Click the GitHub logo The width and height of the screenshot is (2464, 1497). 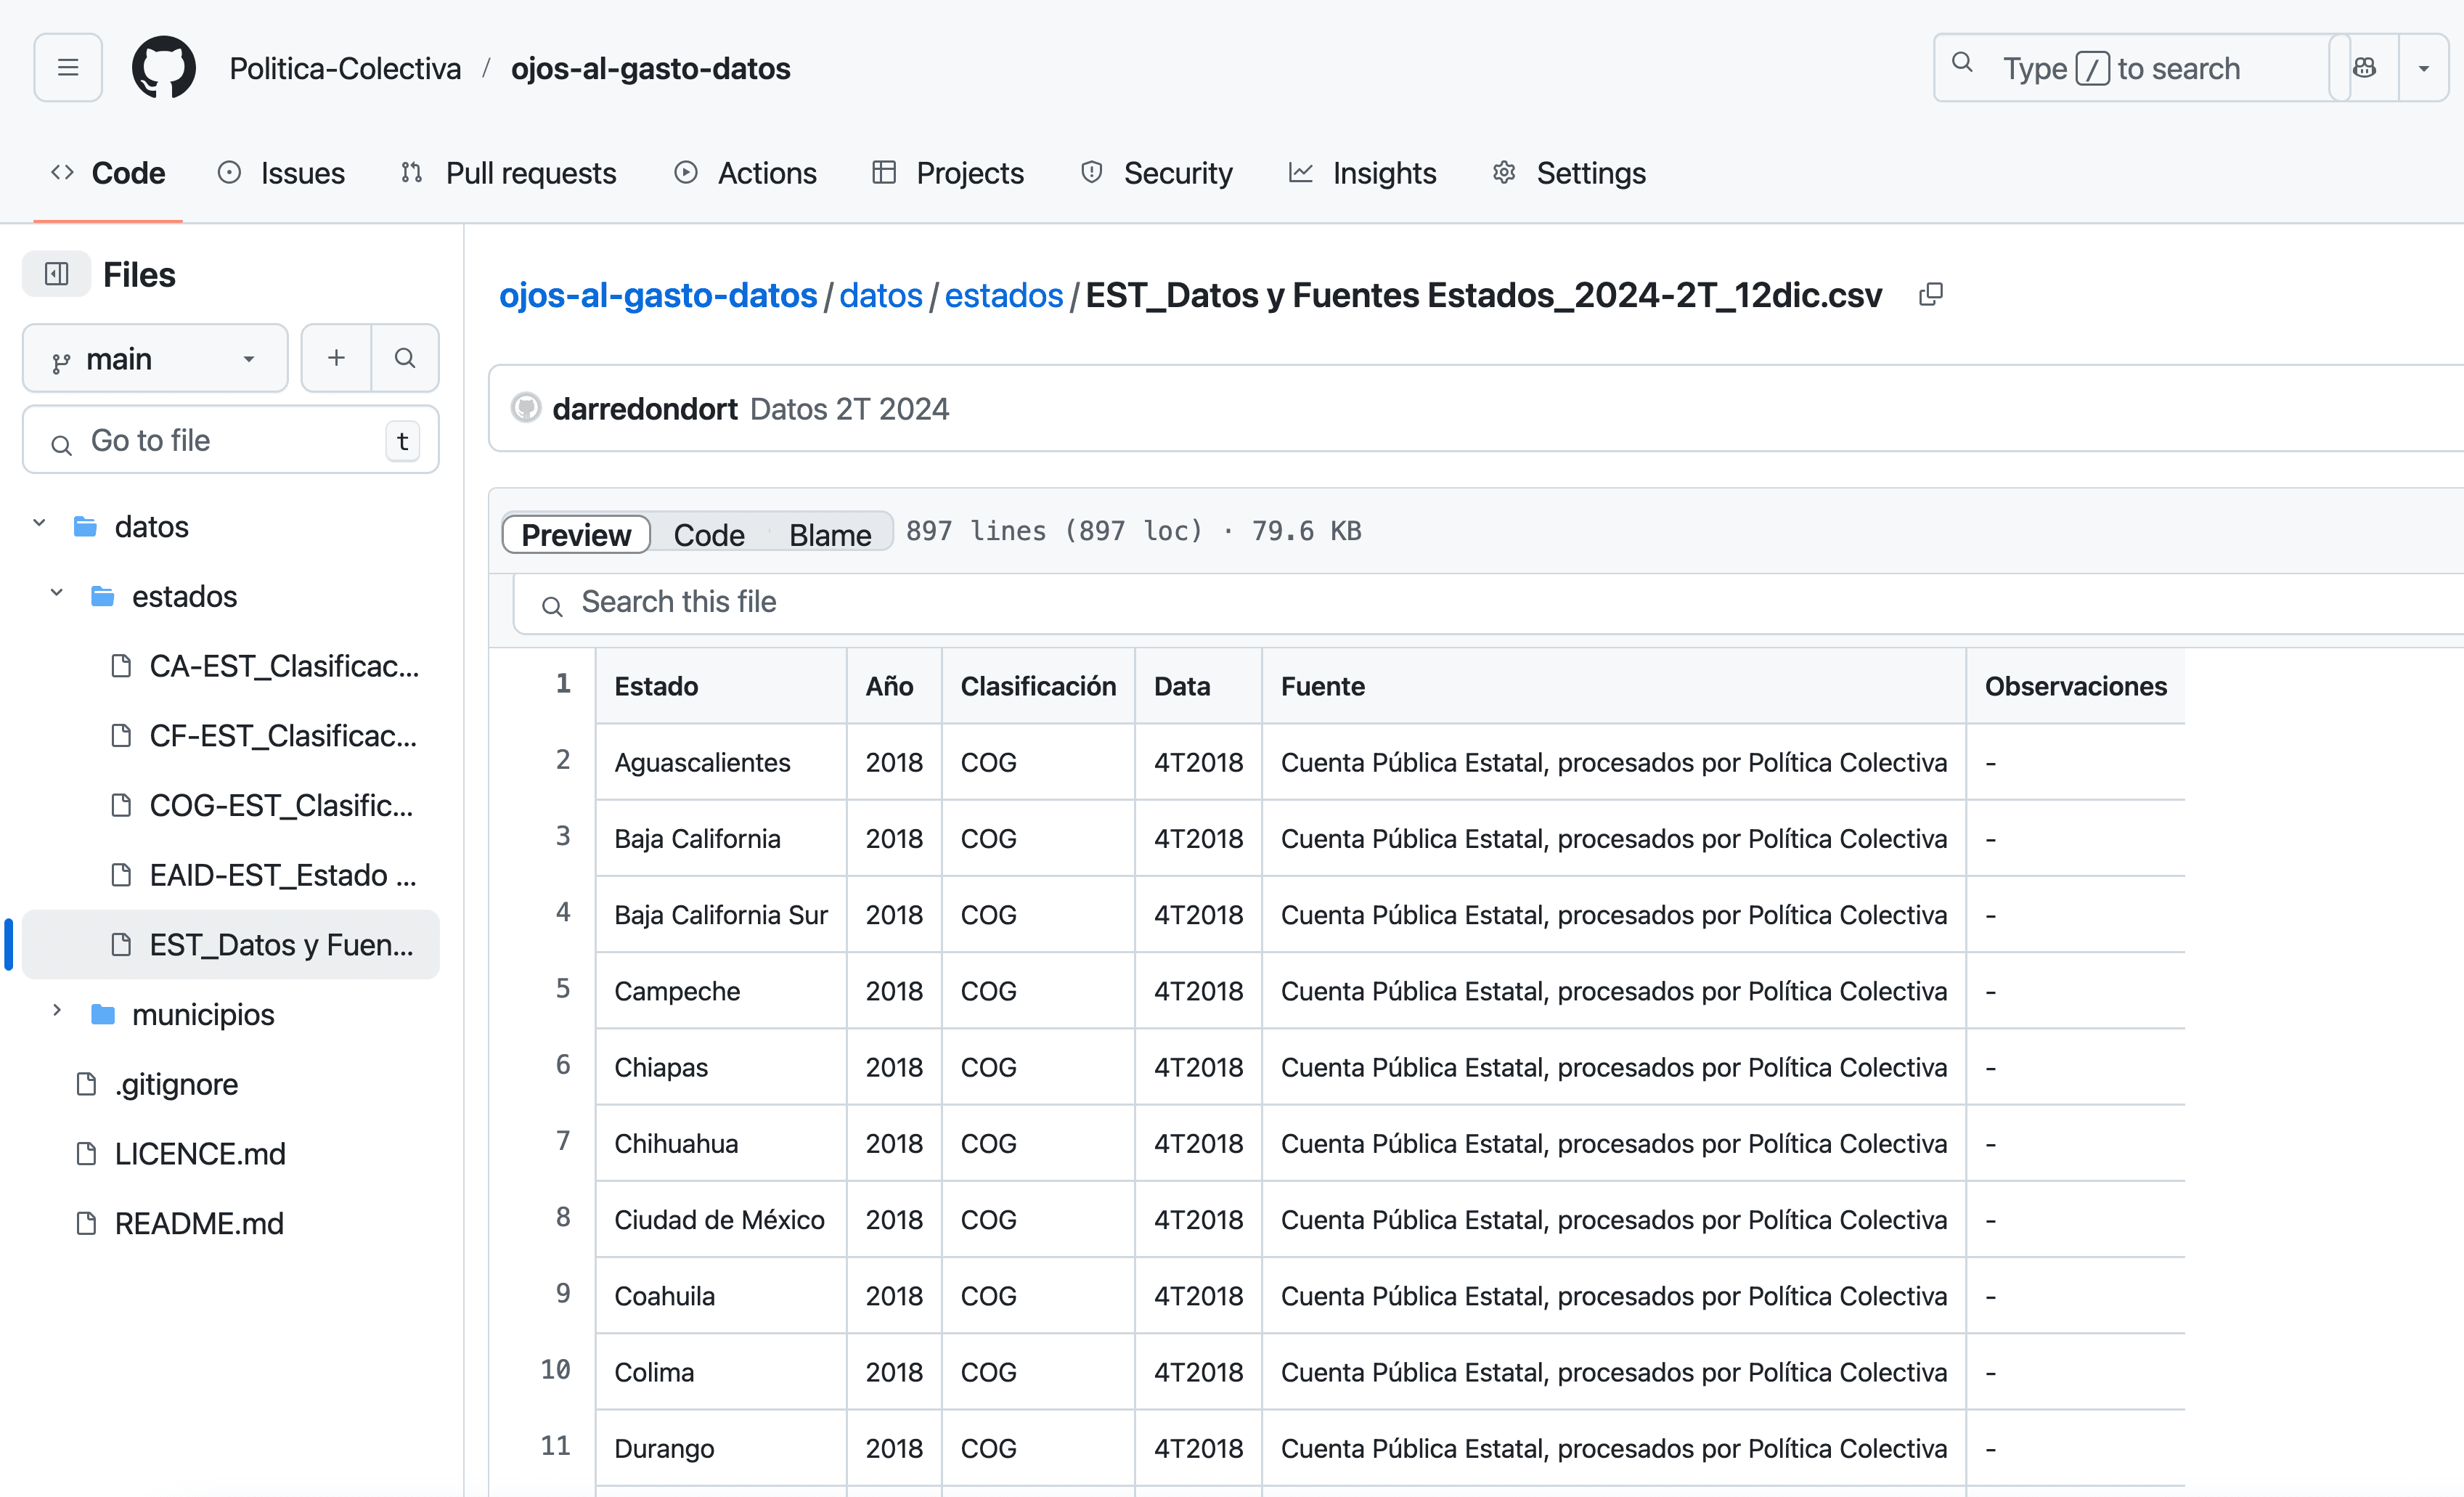point(164,68)
